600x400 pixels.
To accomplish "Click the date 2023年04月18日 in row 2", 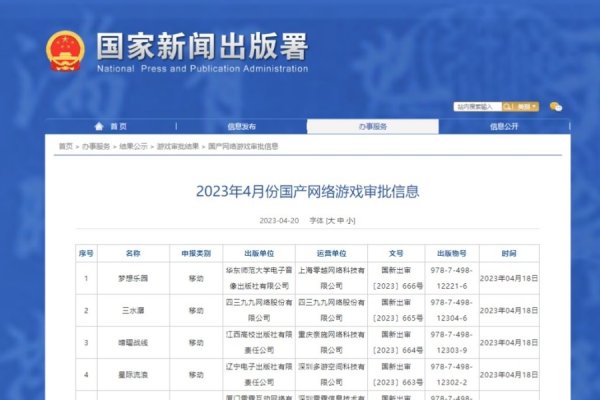I will coord(509,310).
